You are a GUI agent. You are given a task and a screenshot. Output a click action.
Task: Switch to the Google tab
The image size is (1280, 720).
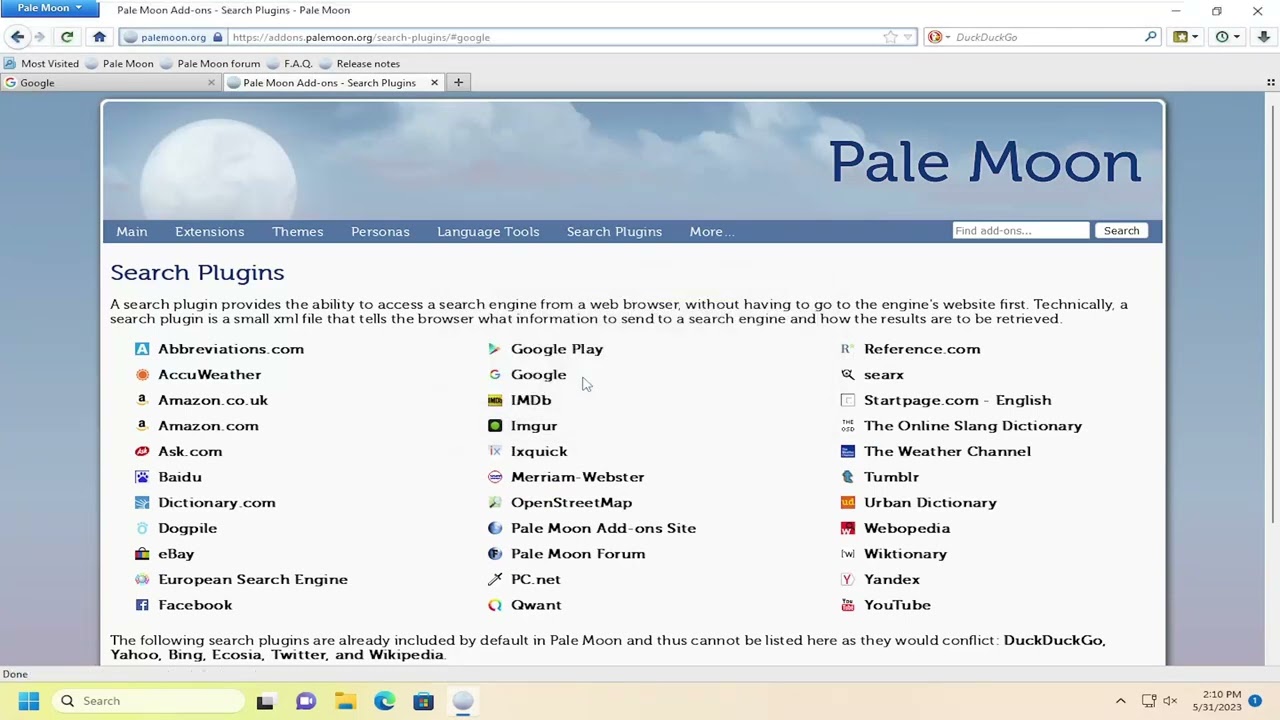pyautogui.click(x=110, y=83)
